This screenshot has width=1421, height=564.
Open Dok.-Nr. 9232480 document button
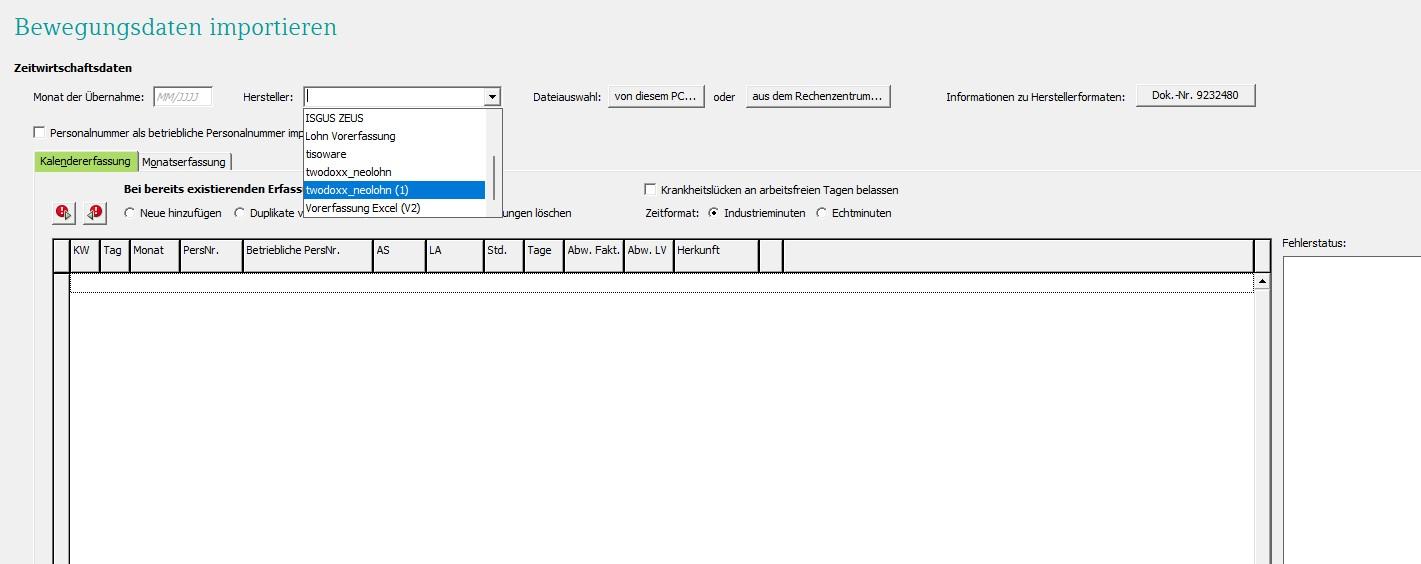[x=1195, y=95]
